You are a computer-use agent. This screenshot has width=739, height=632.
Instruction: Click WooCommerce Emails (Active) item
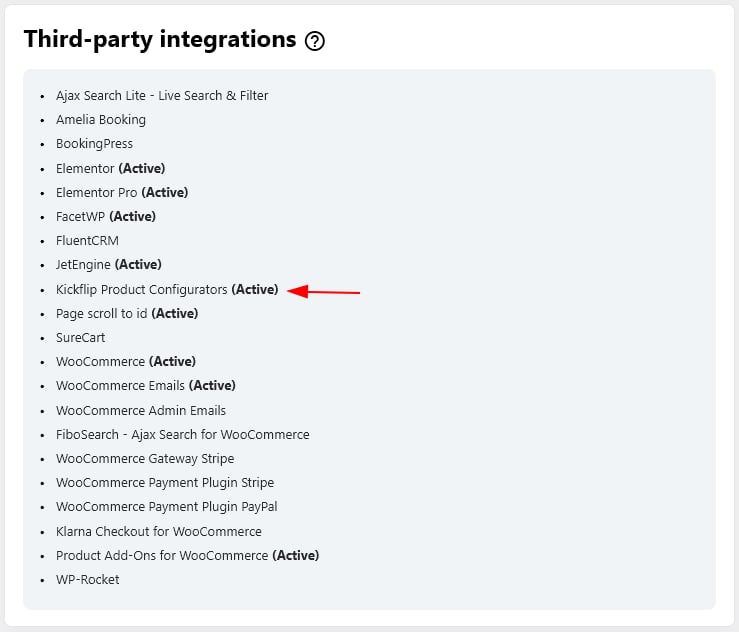[x=146, y=386]
